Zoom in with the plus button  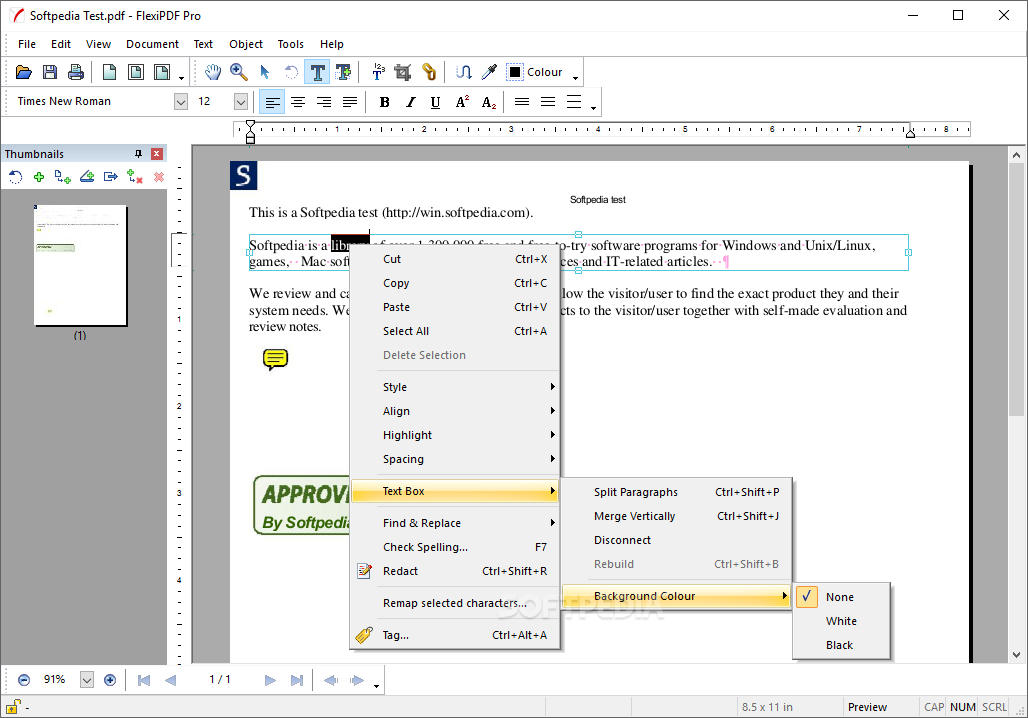click(x=110, y=680)
